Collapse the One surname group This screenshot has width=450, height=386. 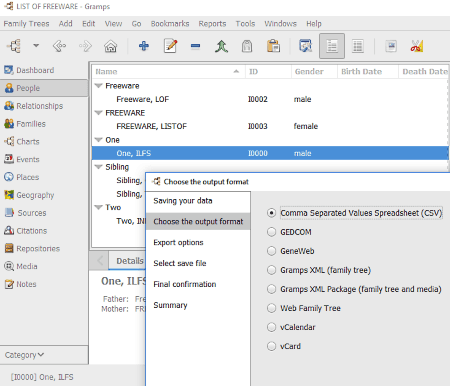point(98,140)
